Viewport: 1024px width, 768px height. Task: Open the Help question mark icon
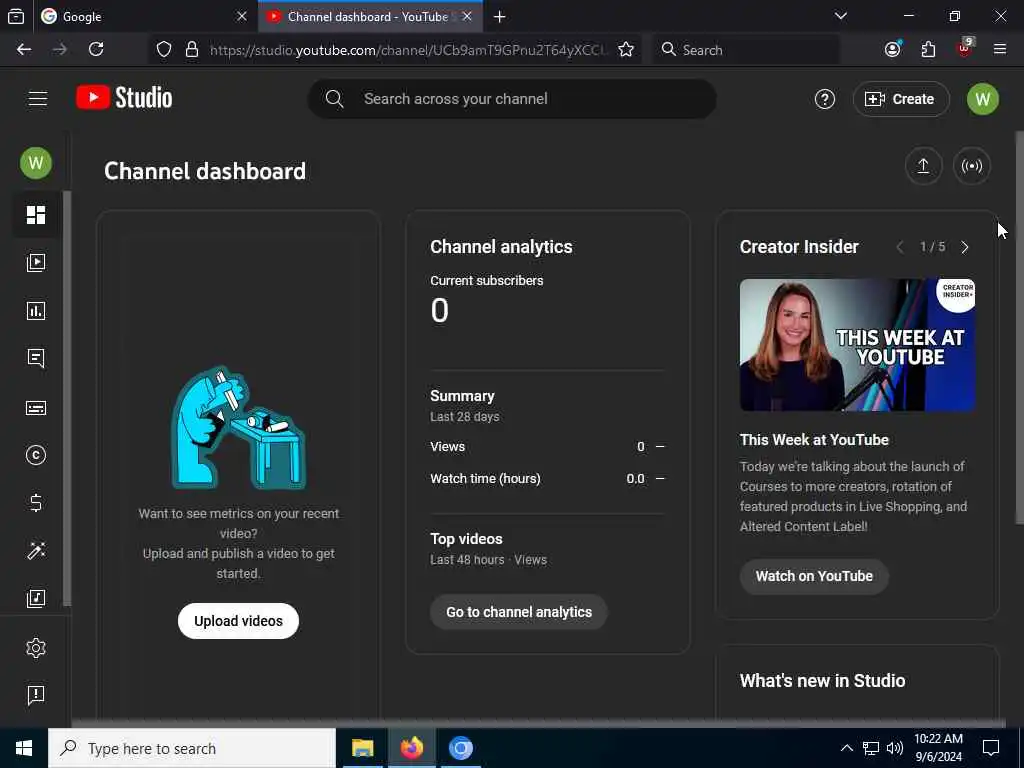click(825, 99)
